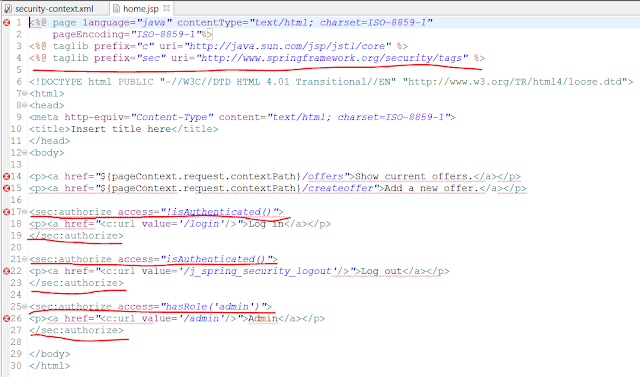This screenshot has width=640, height=377.
Task: Click the error marker on line 17
Action: [6, 212]
